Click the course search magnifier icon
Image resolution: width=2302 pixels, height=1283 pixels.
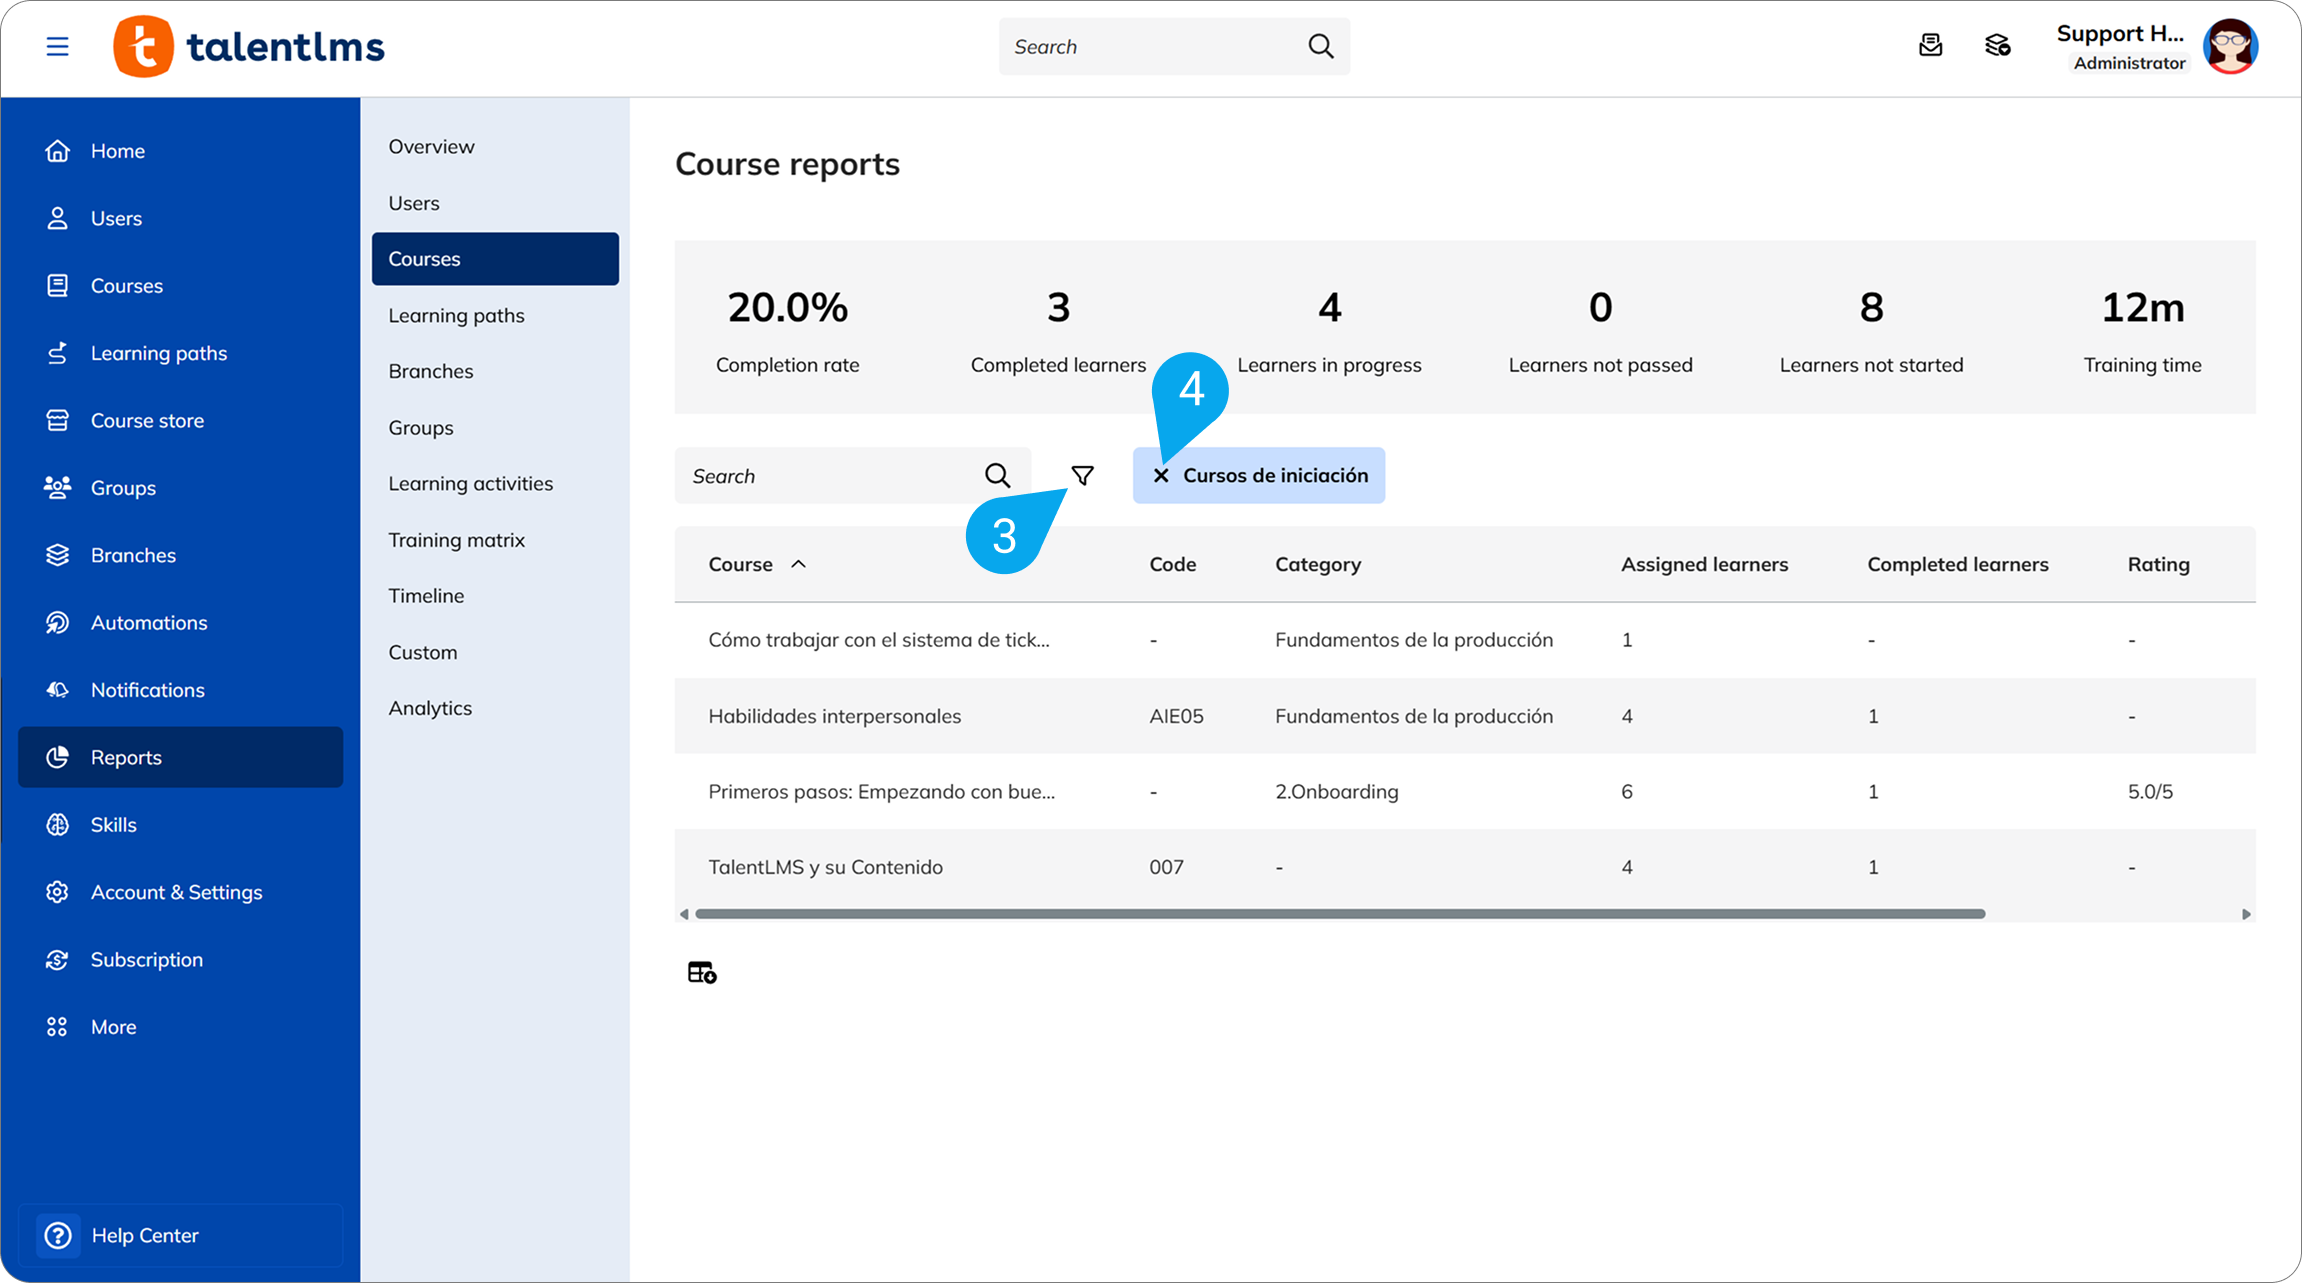[997, 476]
